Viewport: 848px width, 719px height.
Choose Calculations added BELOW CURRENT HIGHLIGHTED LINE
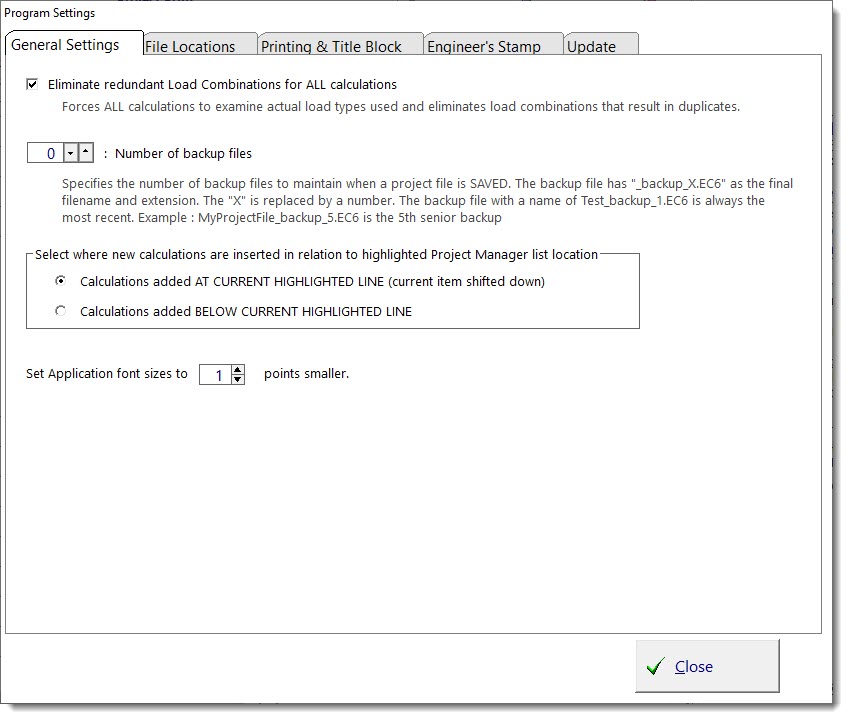(x=61, y=312)
